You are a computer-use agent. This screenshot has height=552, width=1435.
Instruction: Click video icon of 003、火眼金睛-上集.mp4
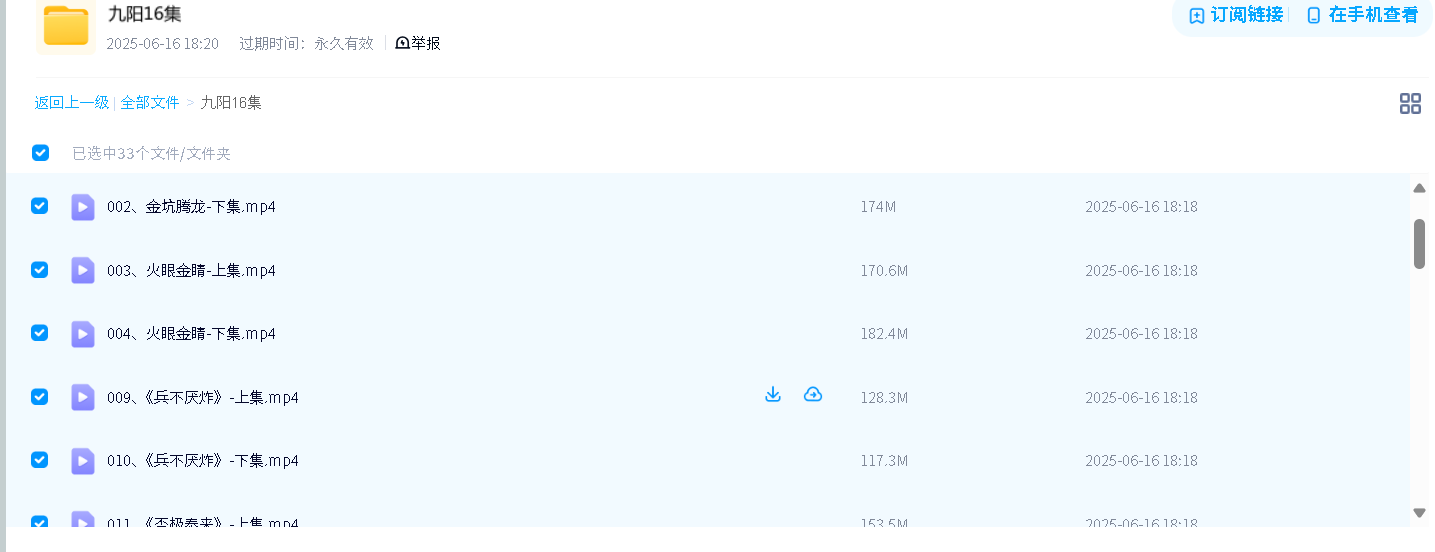click(x=83, y=270)
